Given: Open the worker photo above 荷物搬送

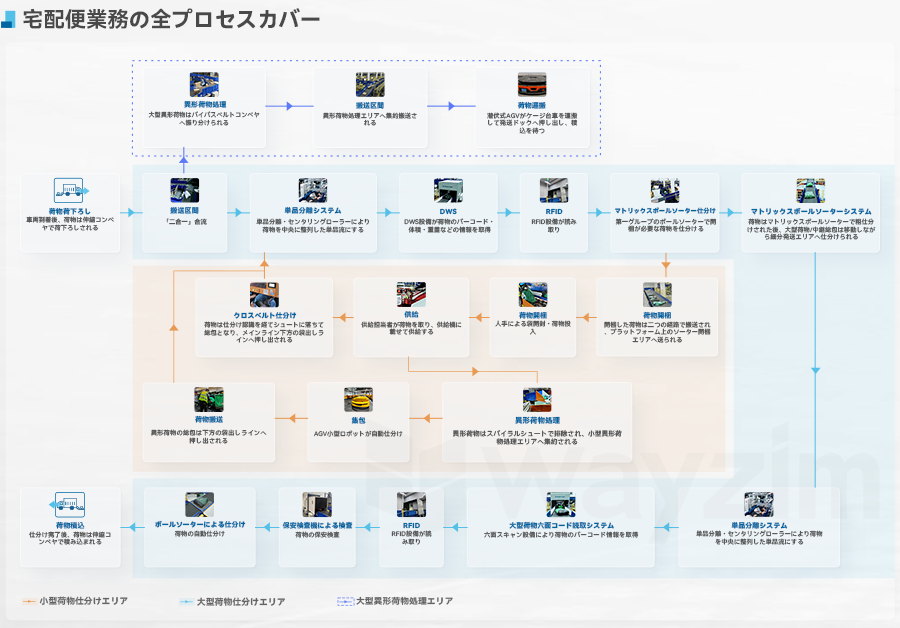Looking at the screenshot, I should pyautogui.click(x=208, y=400).
